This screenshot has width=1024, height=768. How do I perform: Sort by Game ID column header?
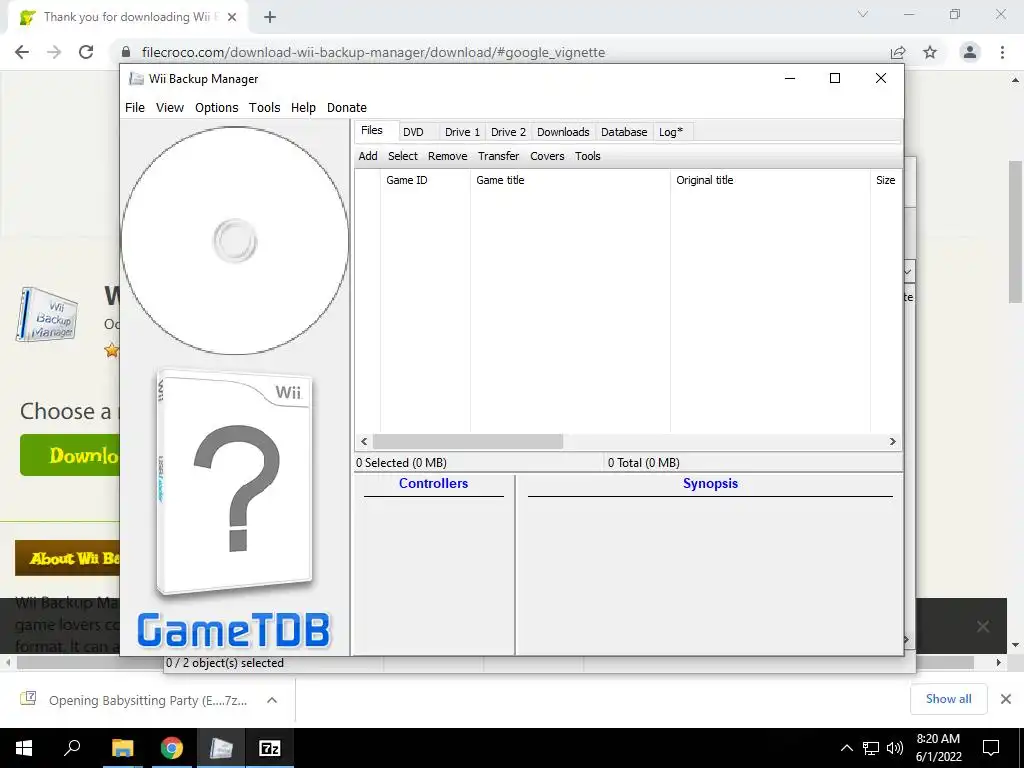425,180
